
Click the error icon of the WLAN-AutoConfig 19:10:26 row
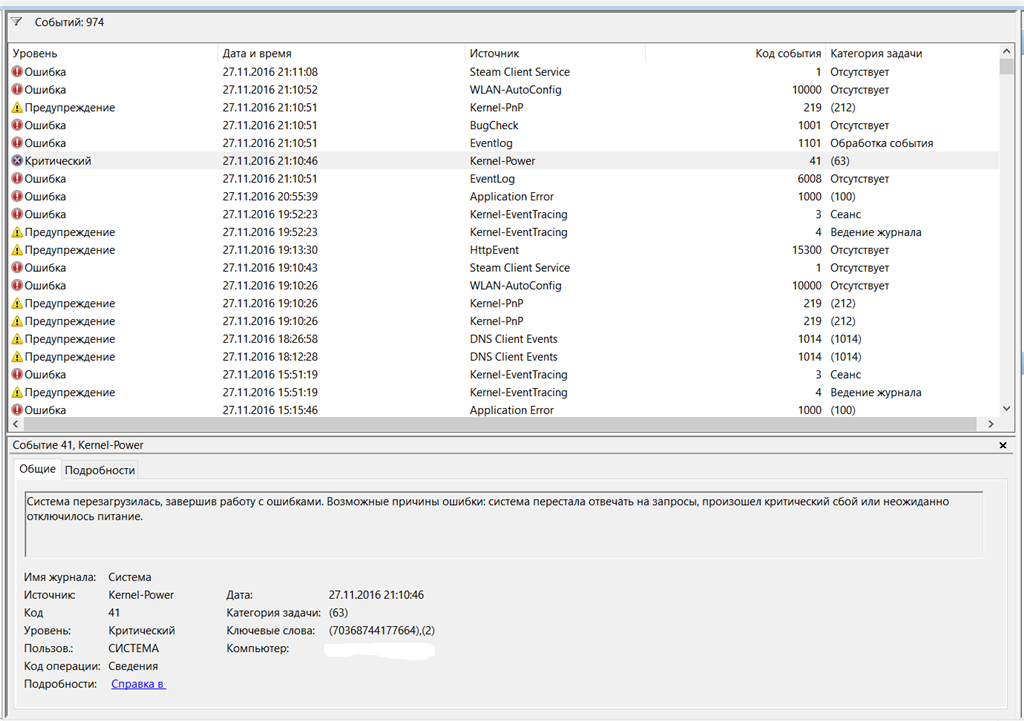[17, 285]
